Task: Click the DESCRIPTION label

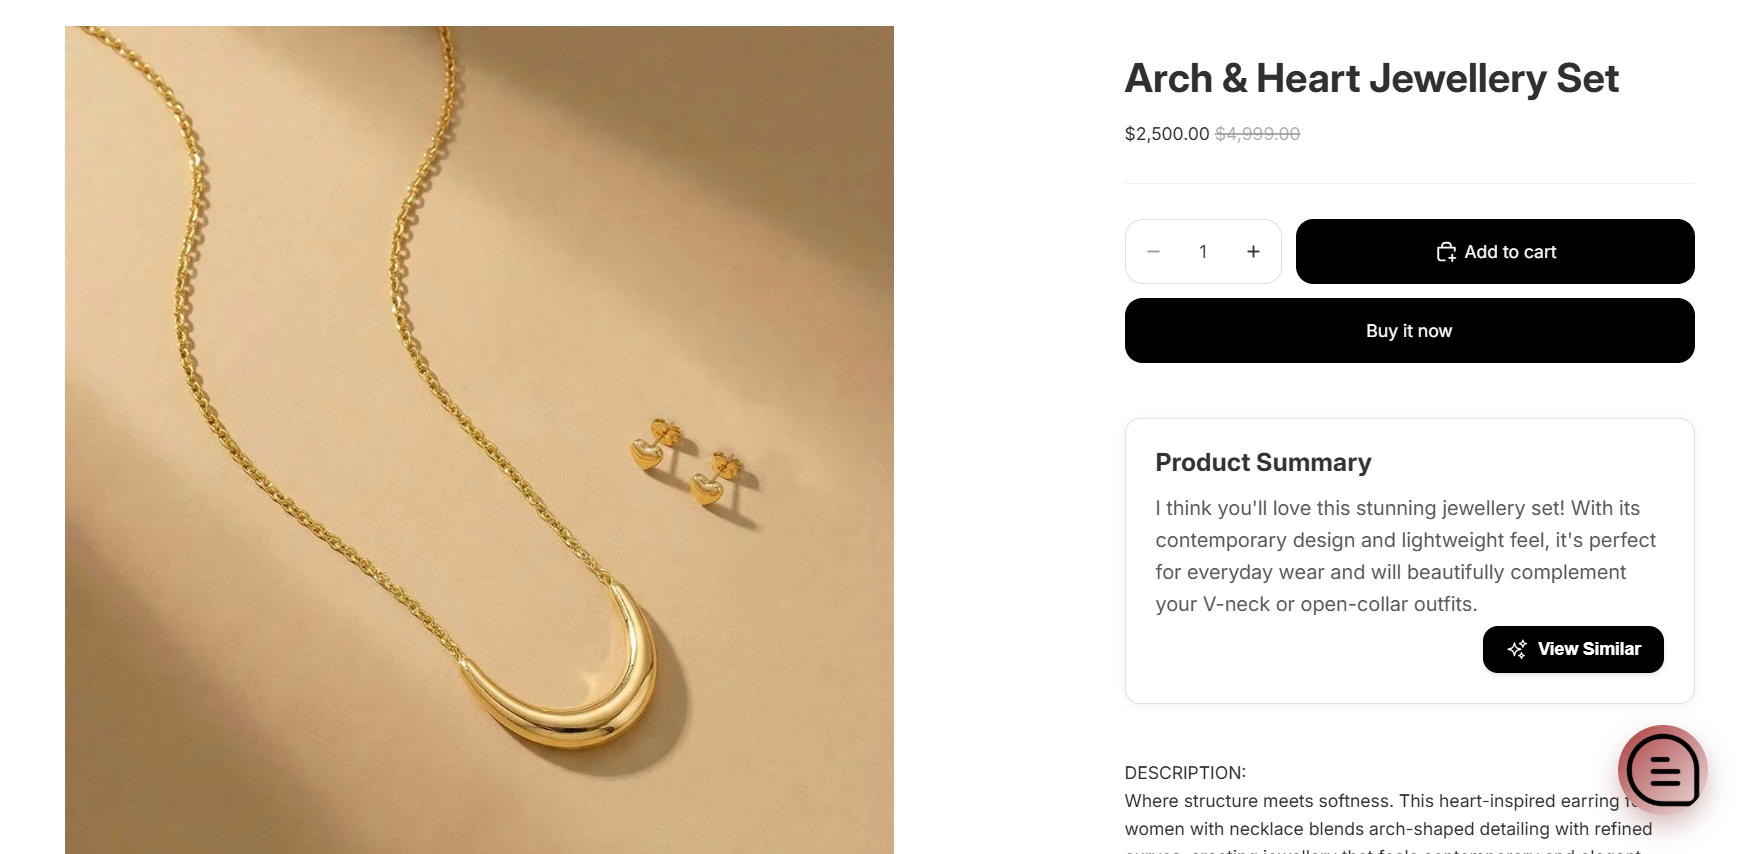Action: coord(1185,773)
